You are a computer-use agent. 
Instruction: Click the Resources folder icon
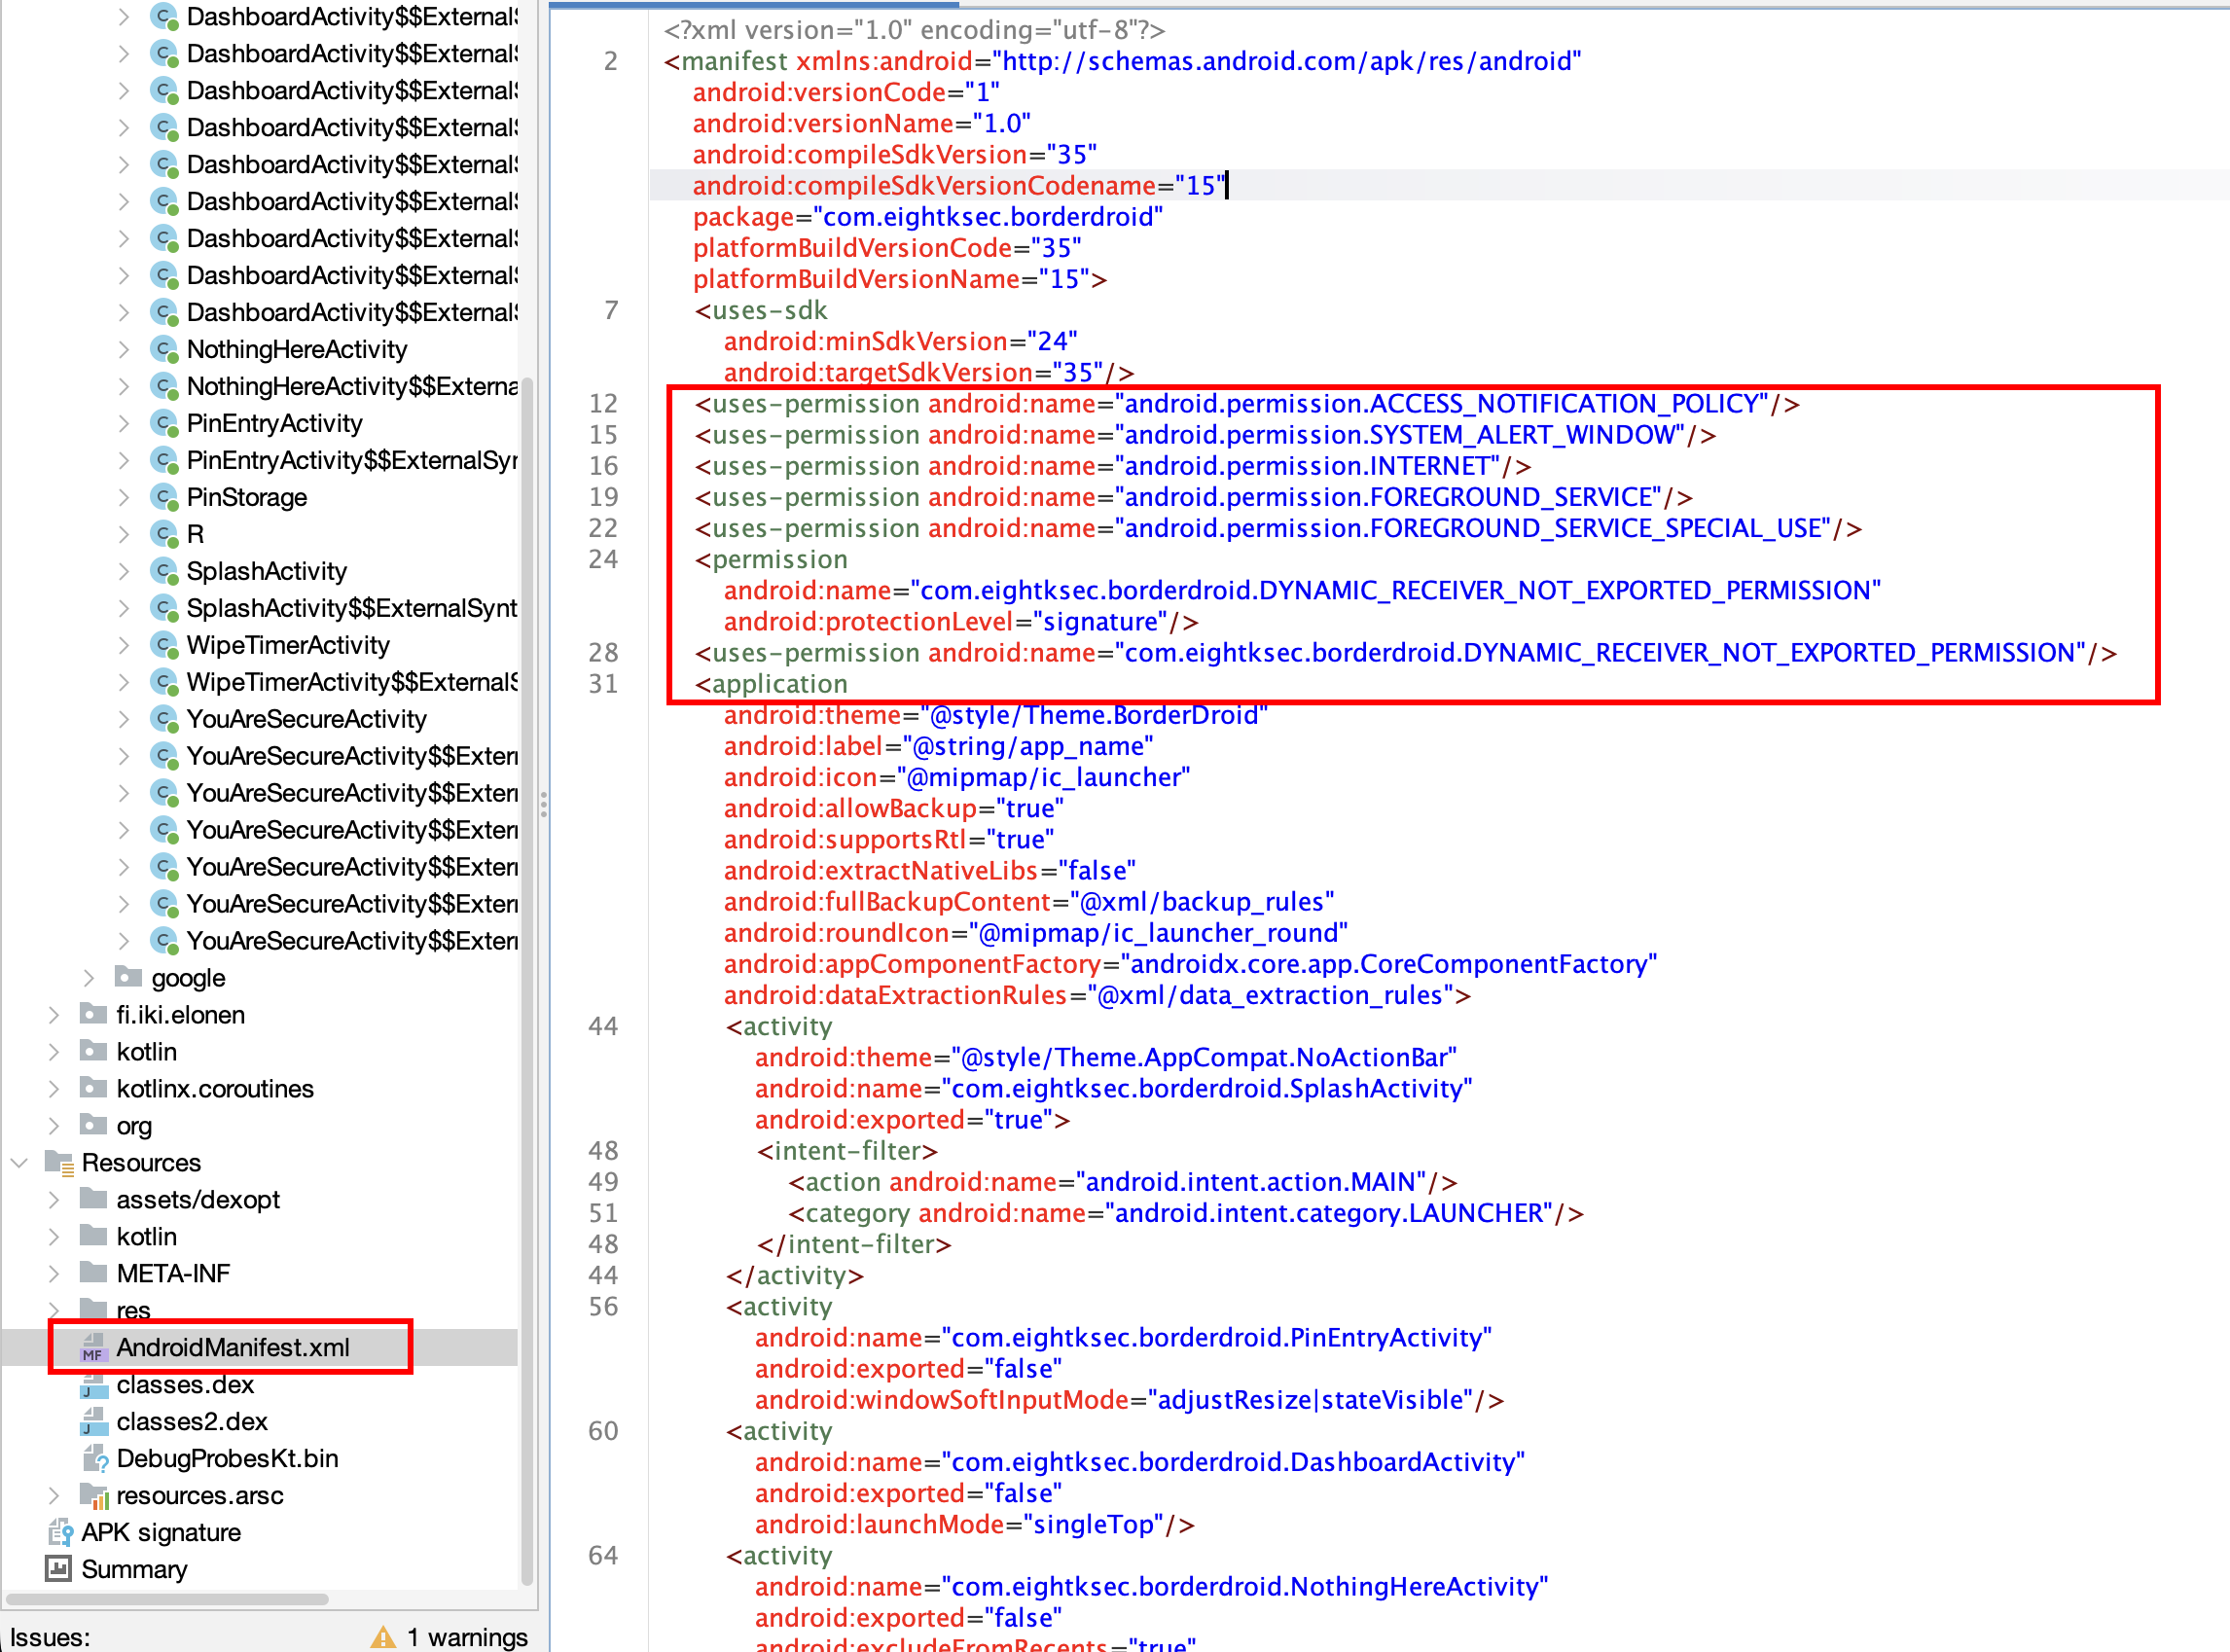[x=59, y=1162]
